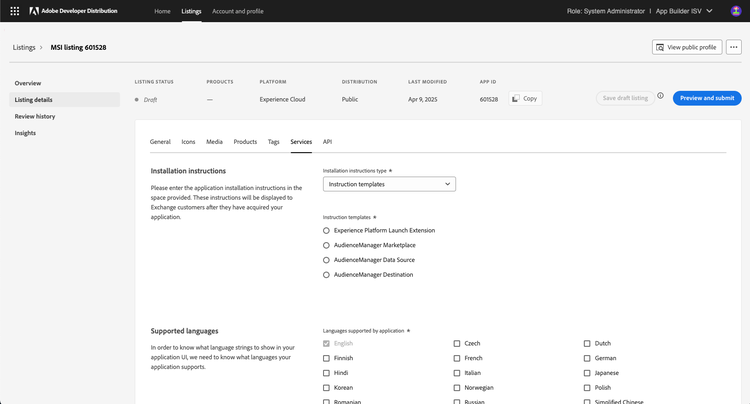This screenshot has height=404, width=750.
Task: Click the Copy app ID button
Action: point(525,98)
